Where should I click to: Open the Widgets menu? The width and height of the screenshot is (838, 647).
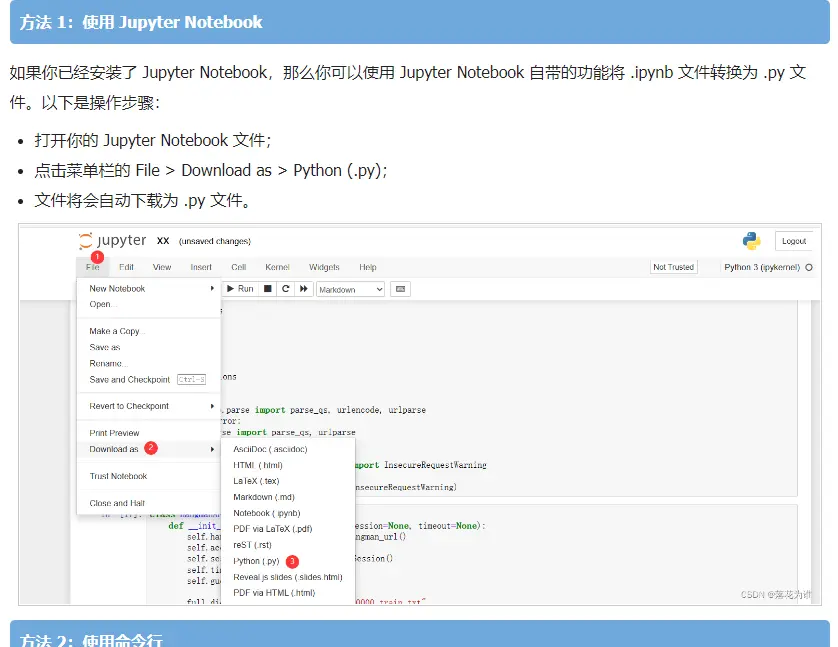click(324, 267)
